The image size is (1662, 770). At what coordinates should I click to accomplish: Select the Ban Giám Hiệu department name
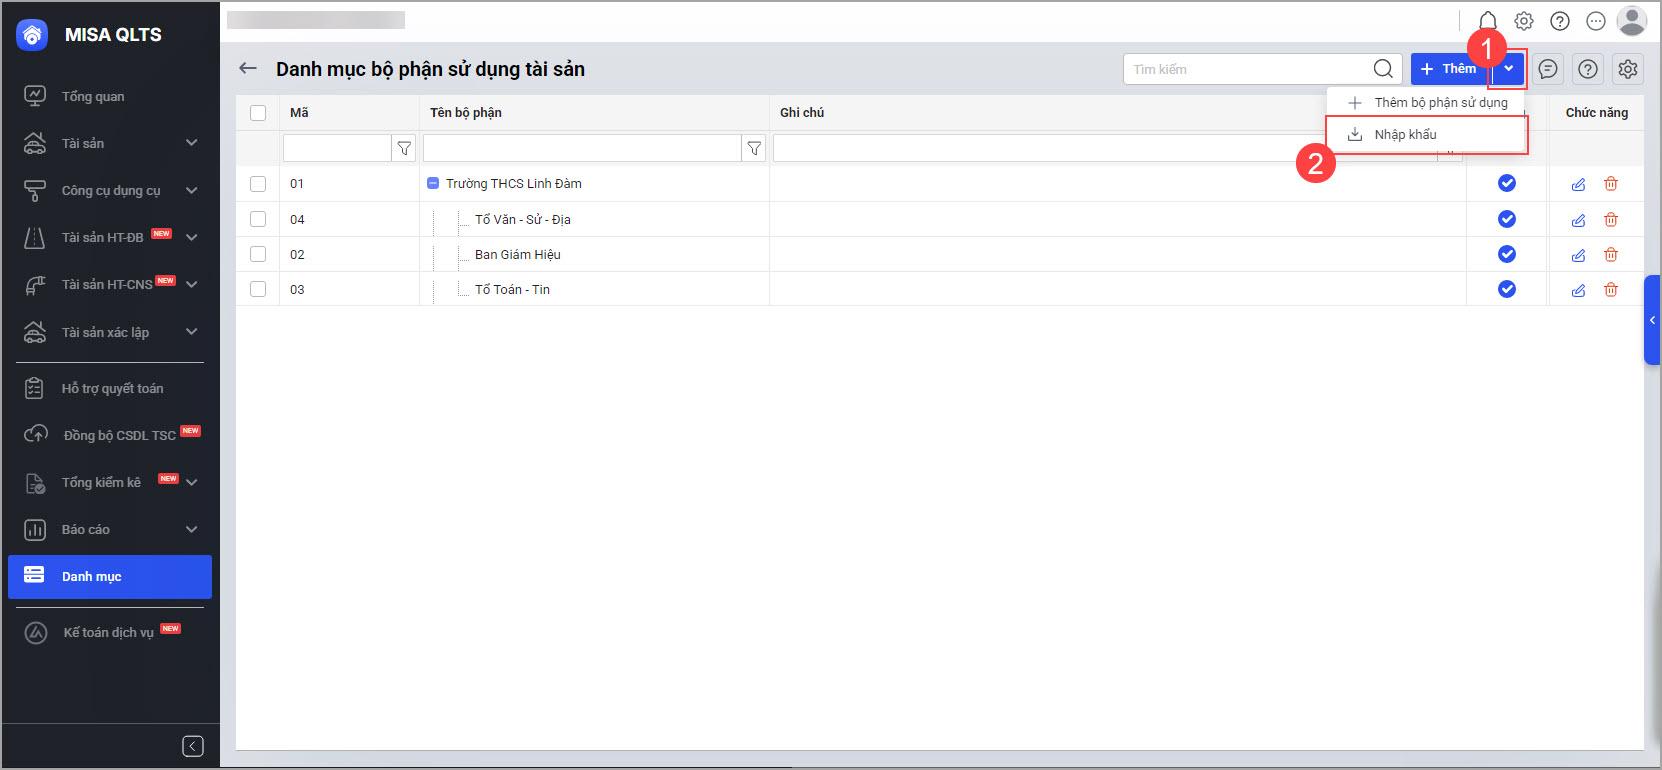coord(518,255)
